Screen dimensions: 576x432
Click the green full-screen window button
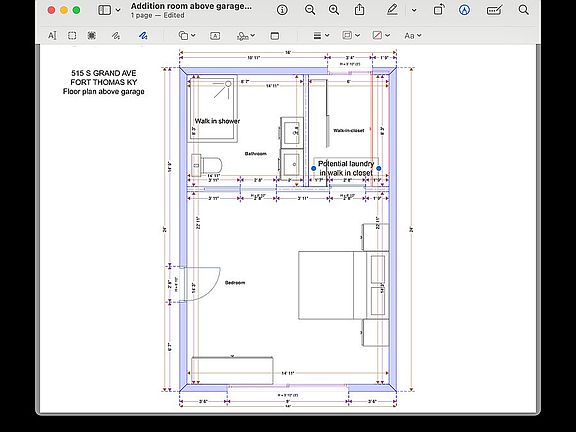point(76,10)
